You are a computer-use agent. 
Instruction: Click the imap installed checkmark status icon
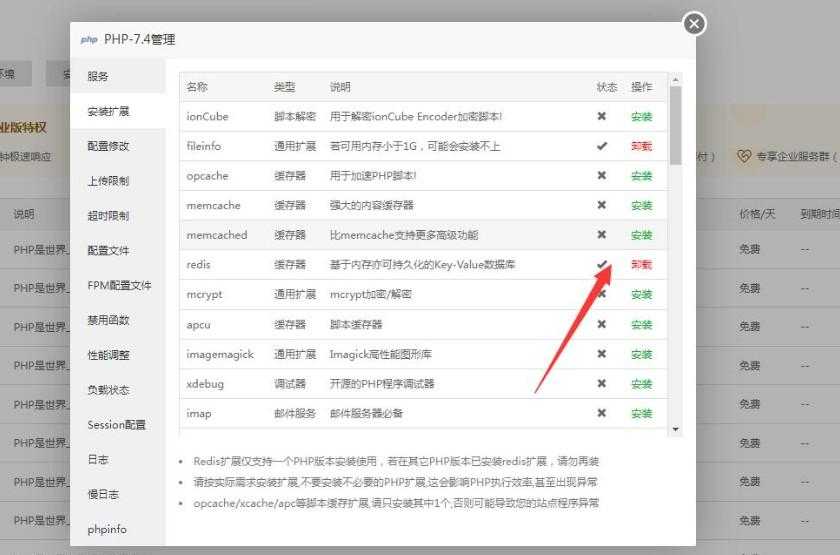[x=602, y=413]
